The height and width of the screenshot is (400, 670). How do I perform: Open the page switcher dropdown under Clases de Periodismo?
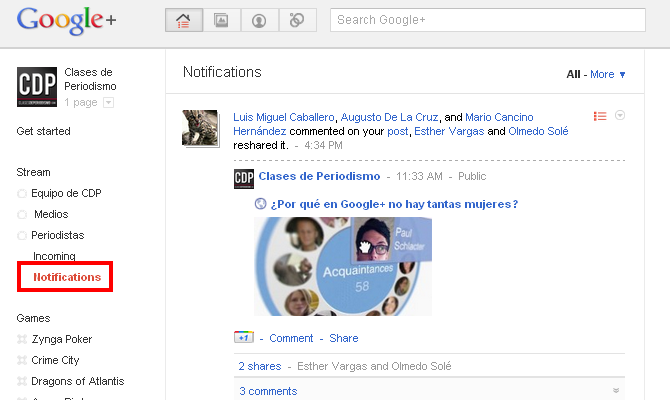(x=108, y=102)
